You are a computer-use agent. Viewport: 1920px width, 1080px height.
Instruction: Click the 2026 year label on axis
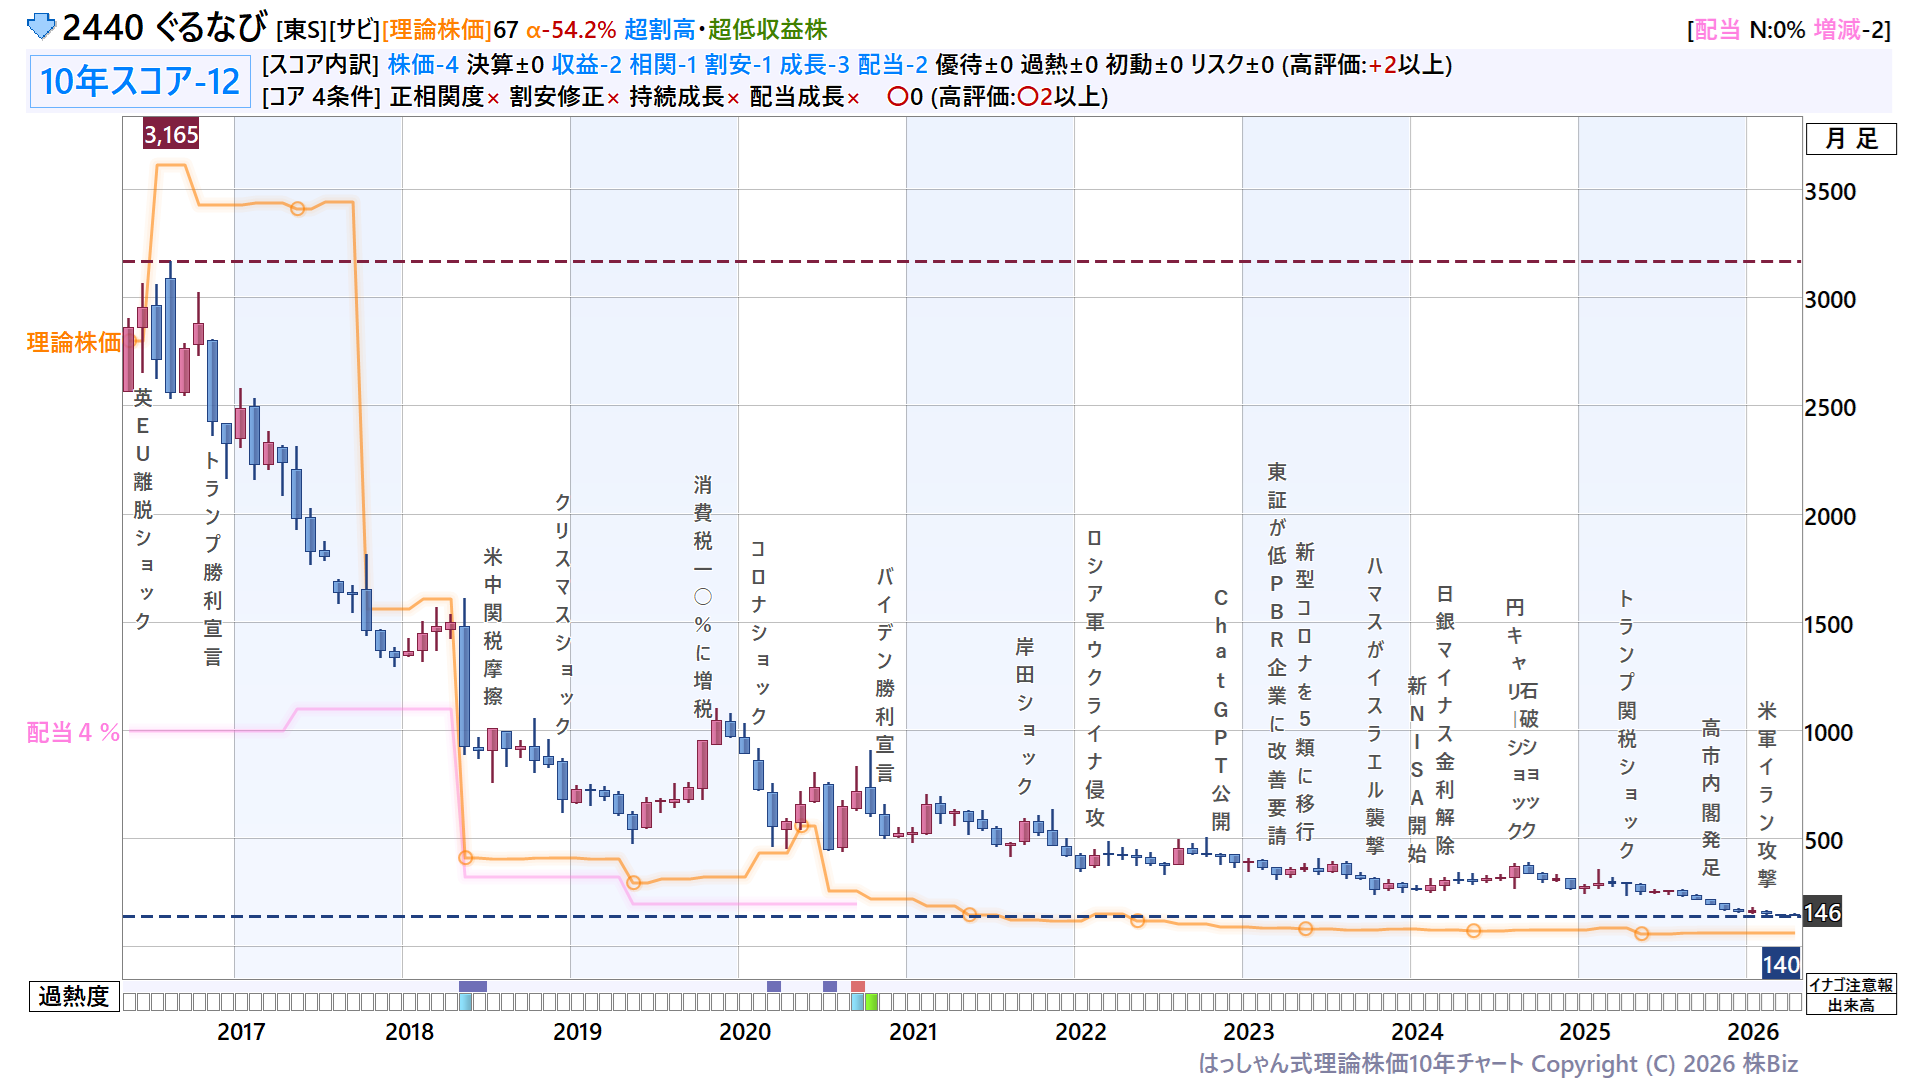coord(1753,1031)
